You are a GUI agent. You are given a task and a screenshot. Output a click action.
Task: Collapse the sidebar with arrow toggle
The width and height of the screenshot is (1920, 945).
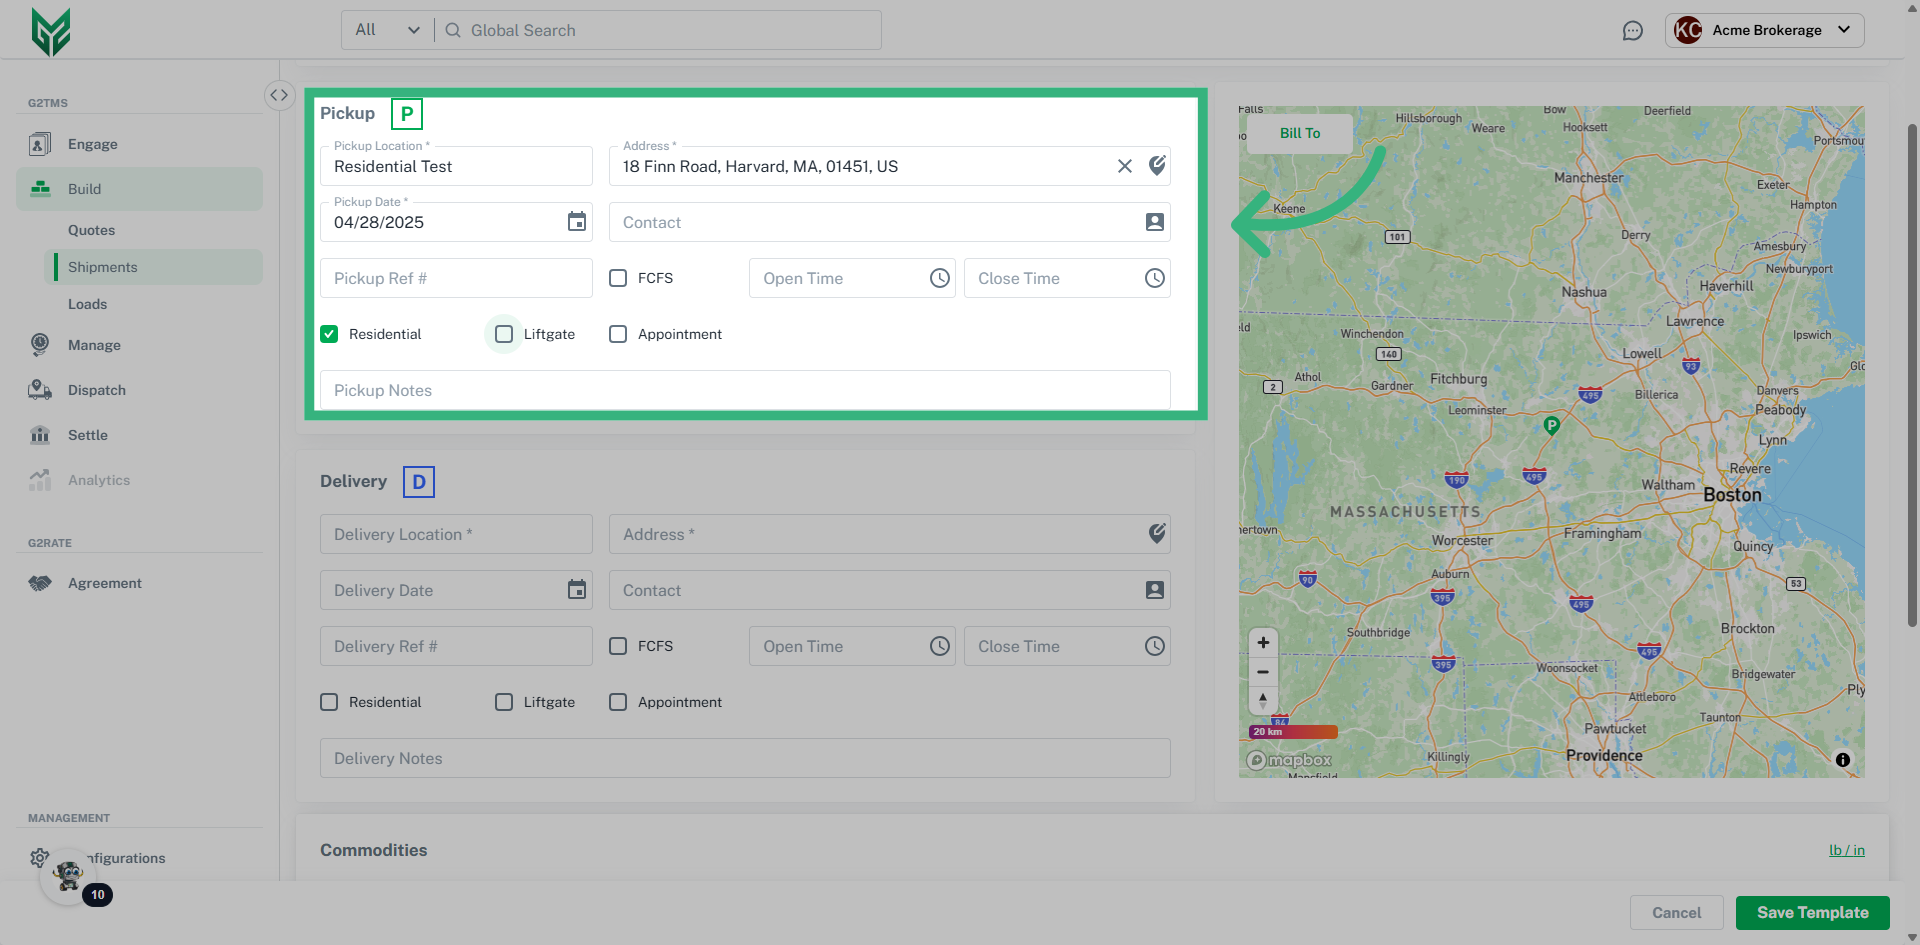coord(279,95)
